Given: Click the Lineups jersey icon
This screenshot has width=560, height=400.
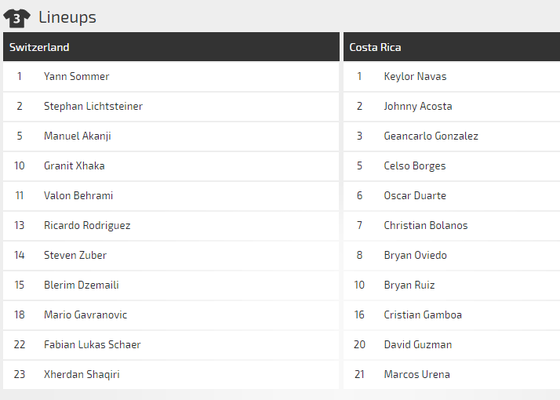Looking at the screenshot, I should coord(17,18).
